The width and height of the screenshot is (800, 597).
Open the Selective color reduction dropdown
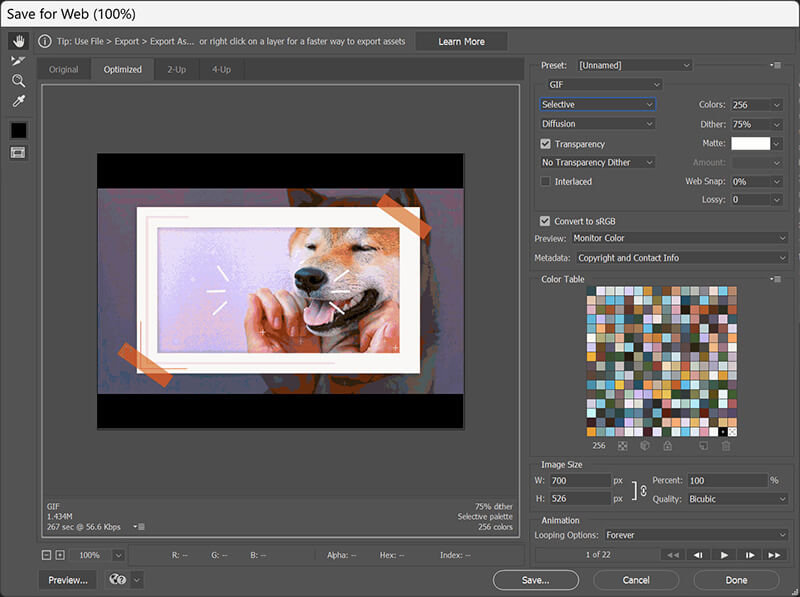point(597,104)
